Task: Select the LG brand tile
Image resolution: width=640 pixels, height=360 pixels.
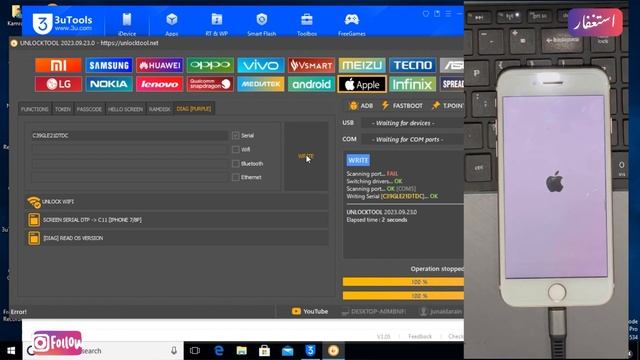Action: tap(58, 84)
